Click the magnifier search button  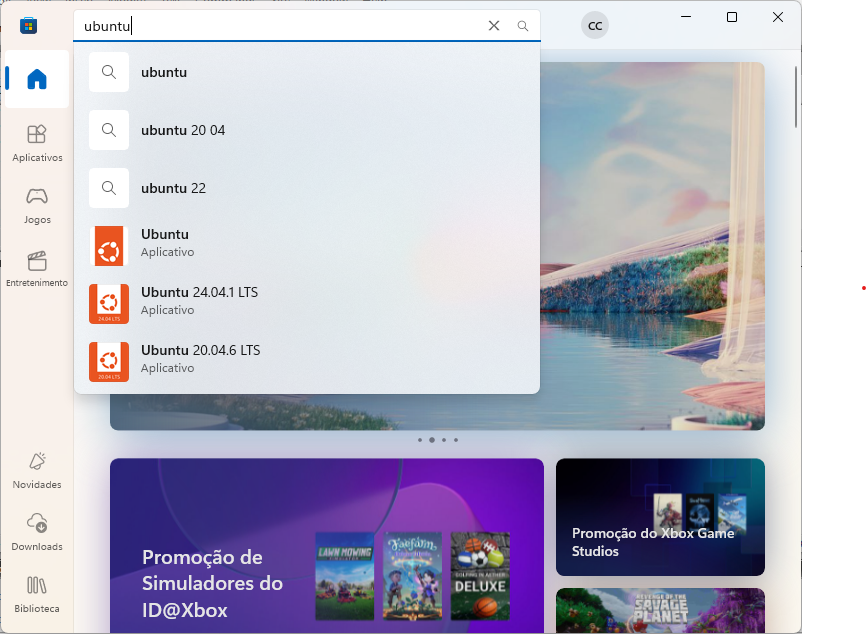pyautogui.click(x=522, y=26)
